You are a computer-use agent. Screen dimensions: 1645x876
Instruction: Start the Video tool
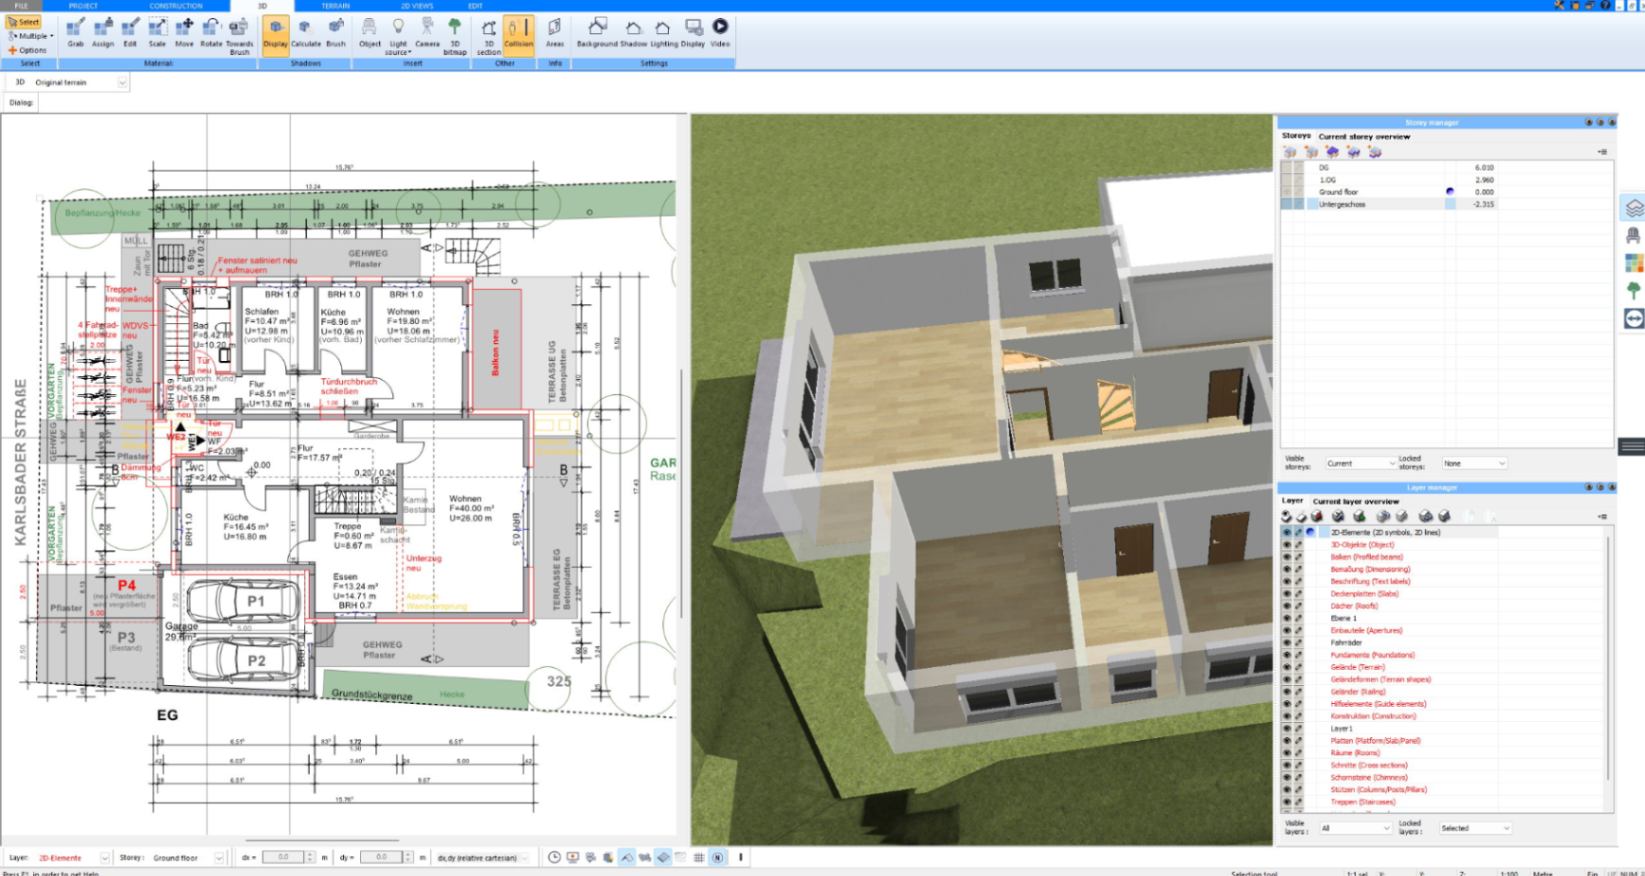point(720,33)
